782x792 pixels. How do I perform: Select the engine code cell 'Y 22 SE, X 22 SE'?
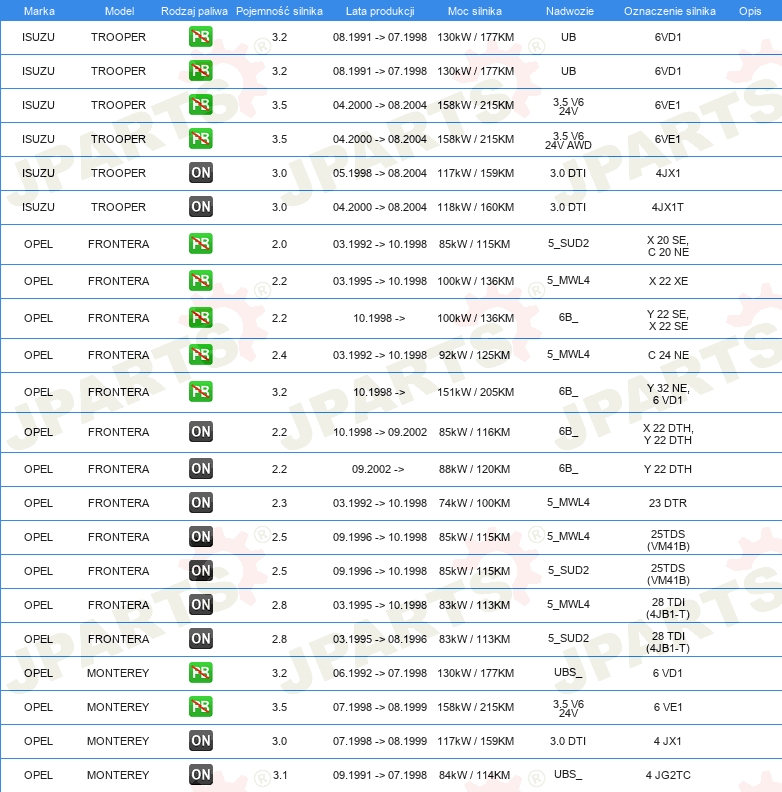tap(668, 320)
